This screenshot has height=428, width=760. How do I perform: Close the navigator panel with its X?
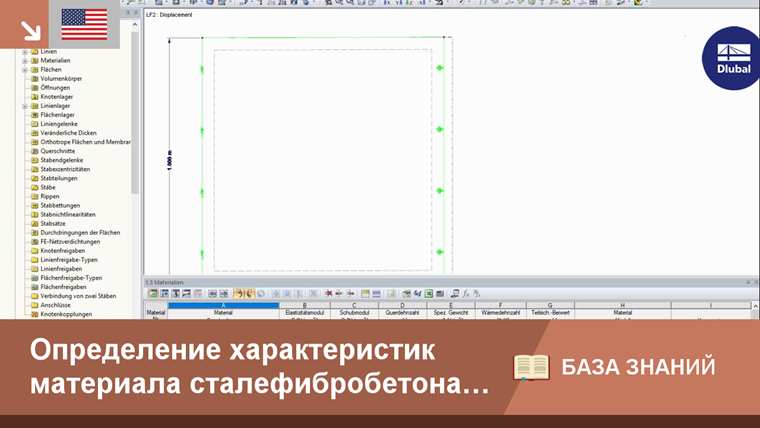[136, 13]
